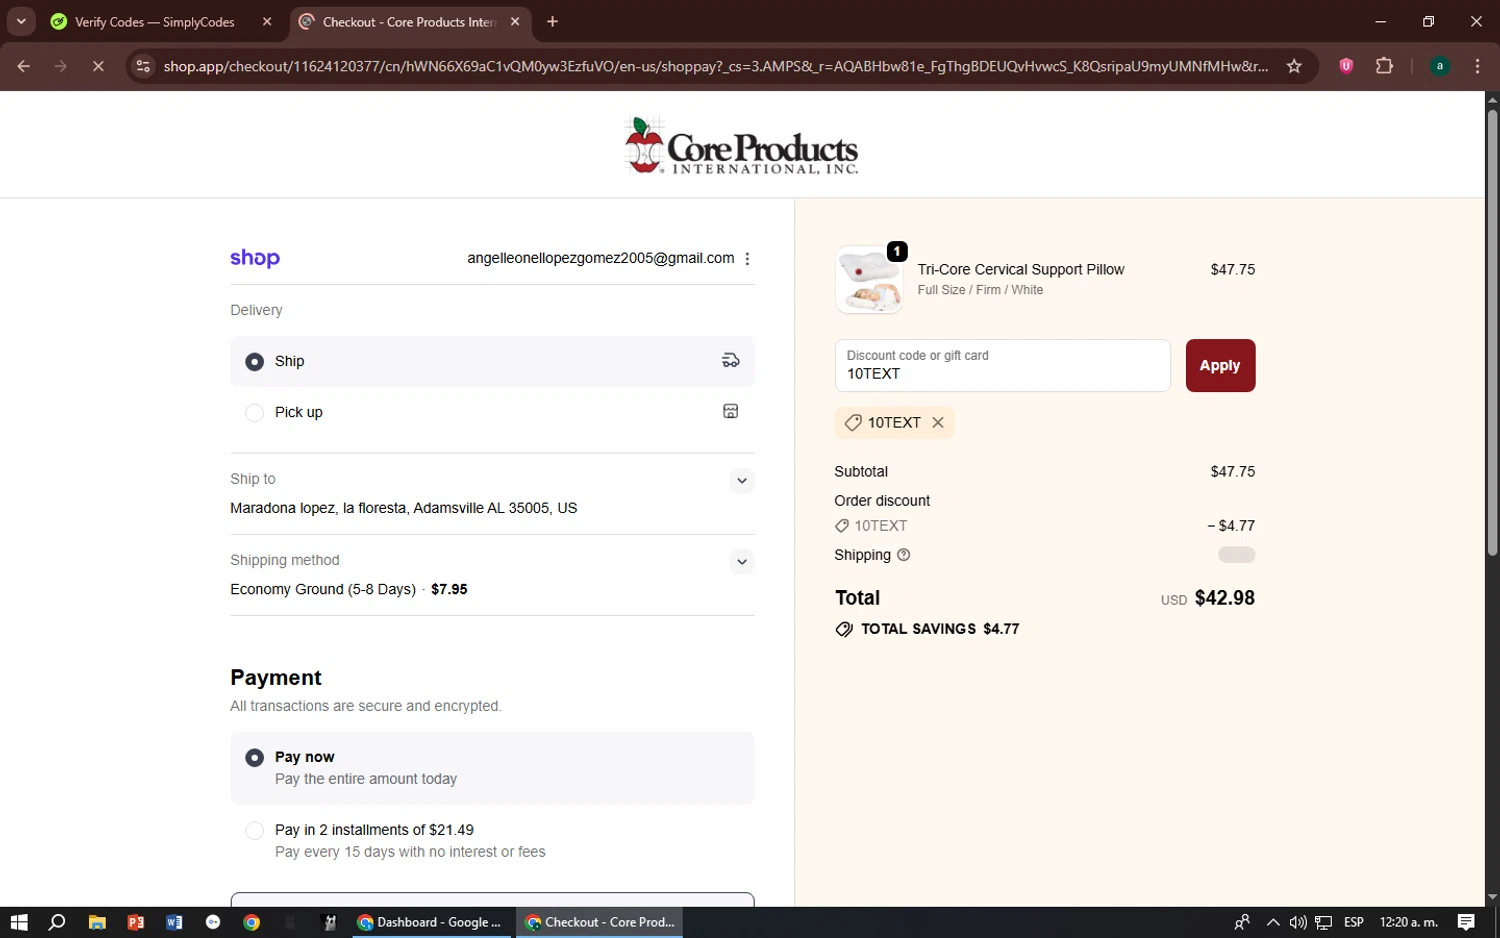
Task: Click the Tri-Core pillow product thumbnail
Action: click(868, 280)
